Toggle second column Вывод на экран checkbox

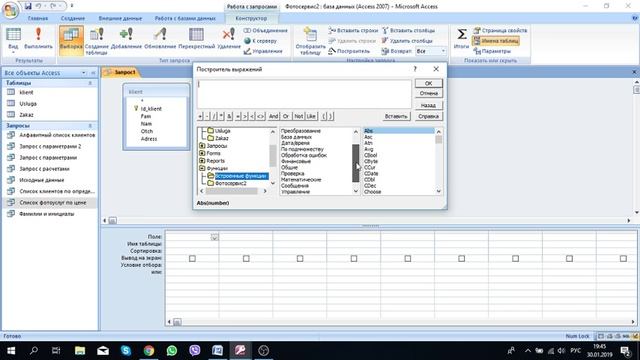pyautogui.click(x=246, y=258)
